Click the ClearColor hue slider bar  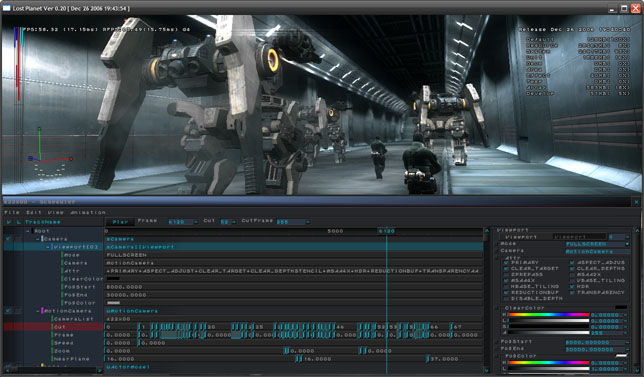click(549, 315)
